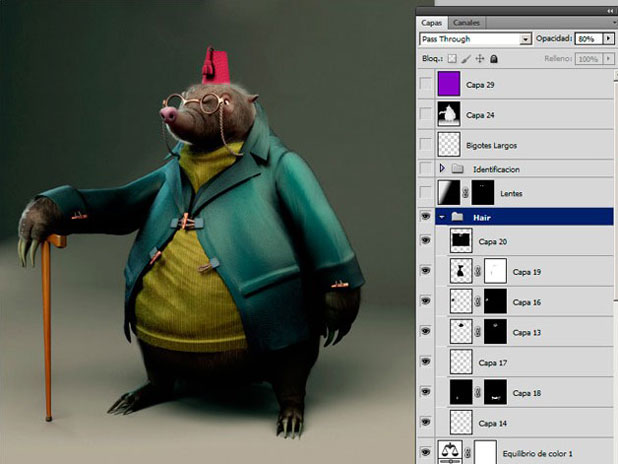The image size is (618, 464).
Task: Hide the Capa 14 layer
Action: (426, 423)
